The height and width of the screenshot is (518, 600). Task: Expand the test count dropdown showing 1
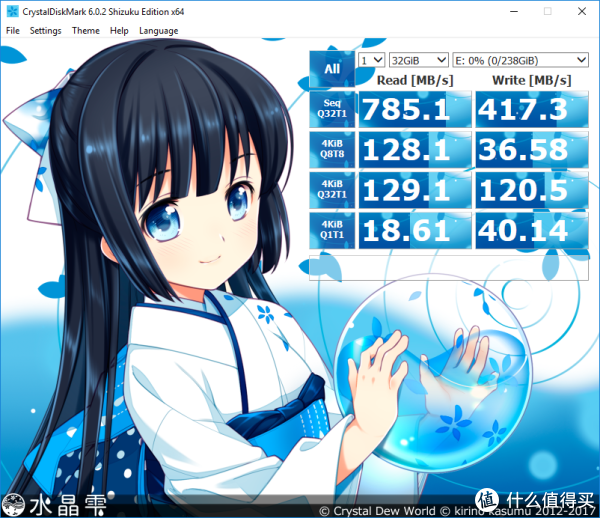372,60
